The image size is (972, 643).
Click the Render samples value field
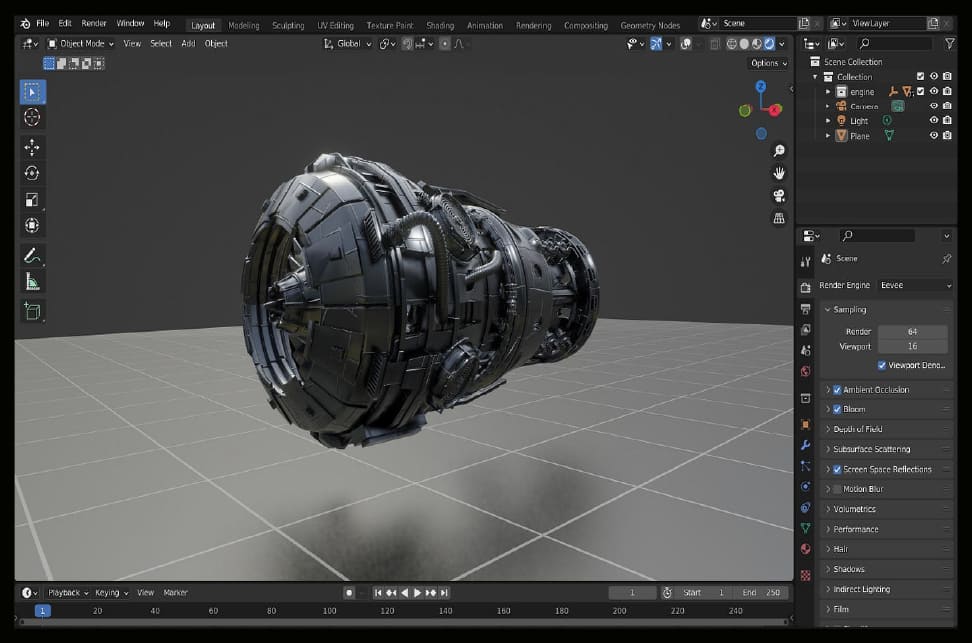point(912,332)
